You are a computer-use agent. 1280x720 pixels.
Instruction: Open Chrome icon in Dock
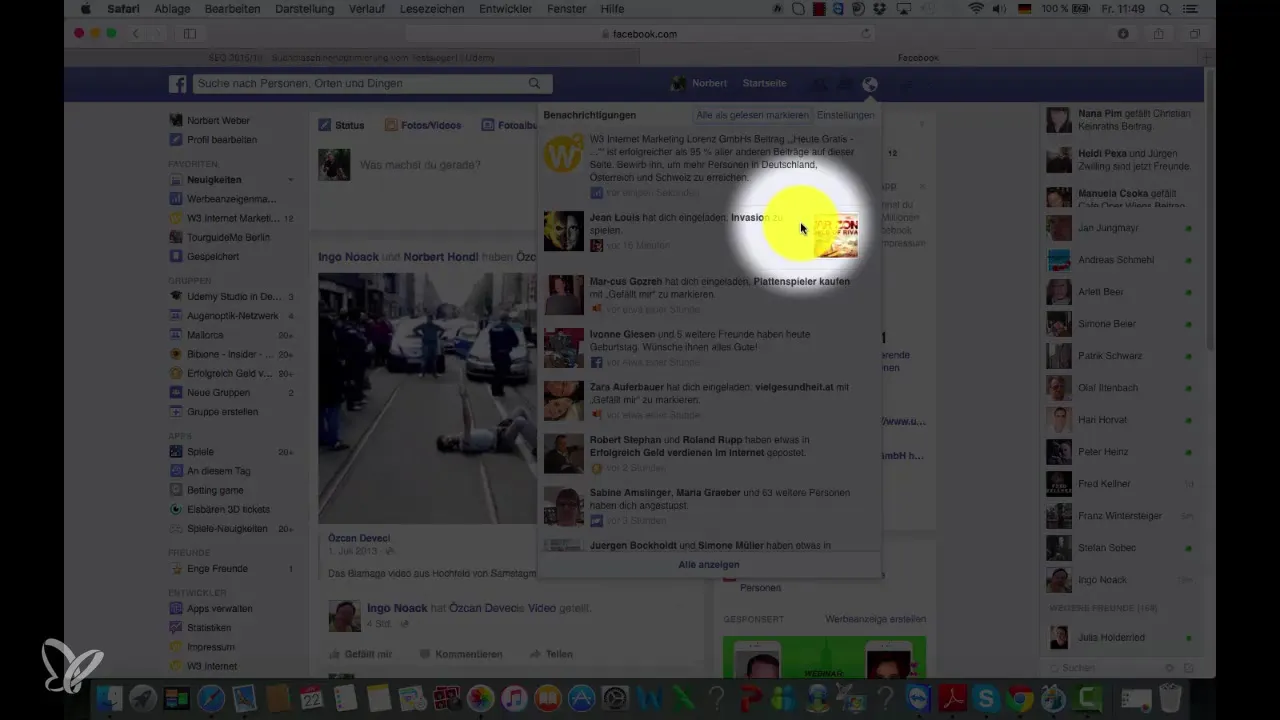click(x=1019, y=698)
